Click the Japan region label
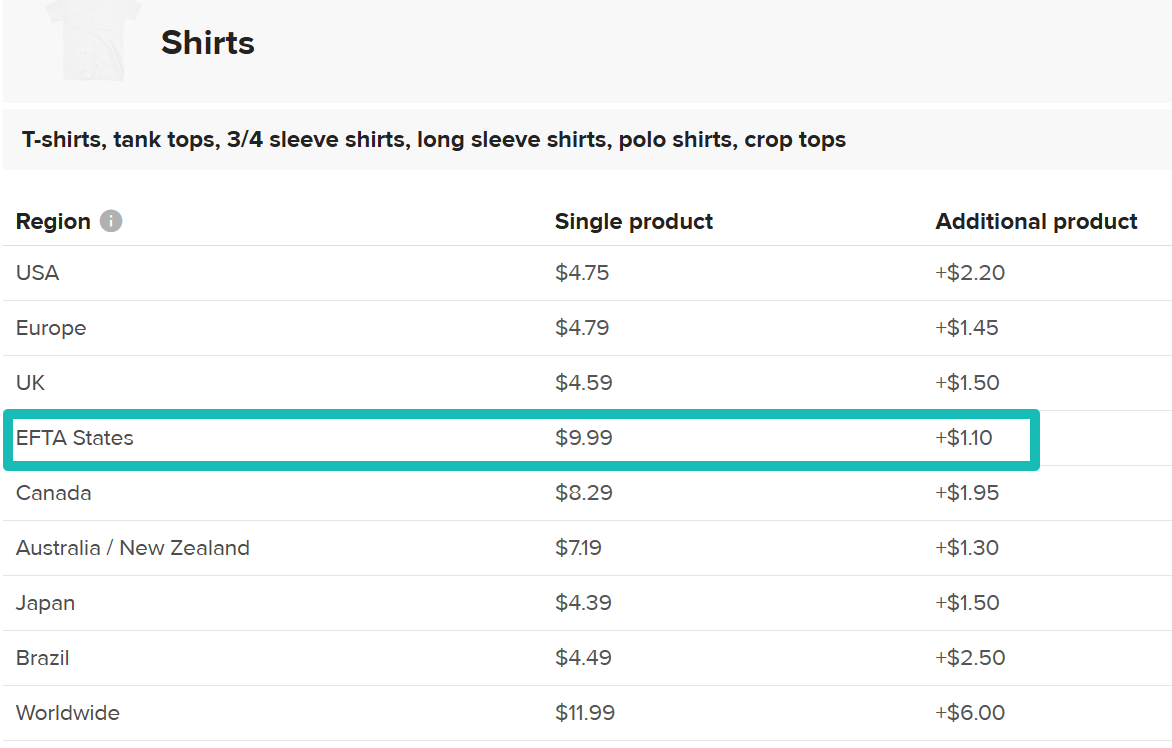The height and width of the screenshot is (748, 1172). [x=45, y=603]
